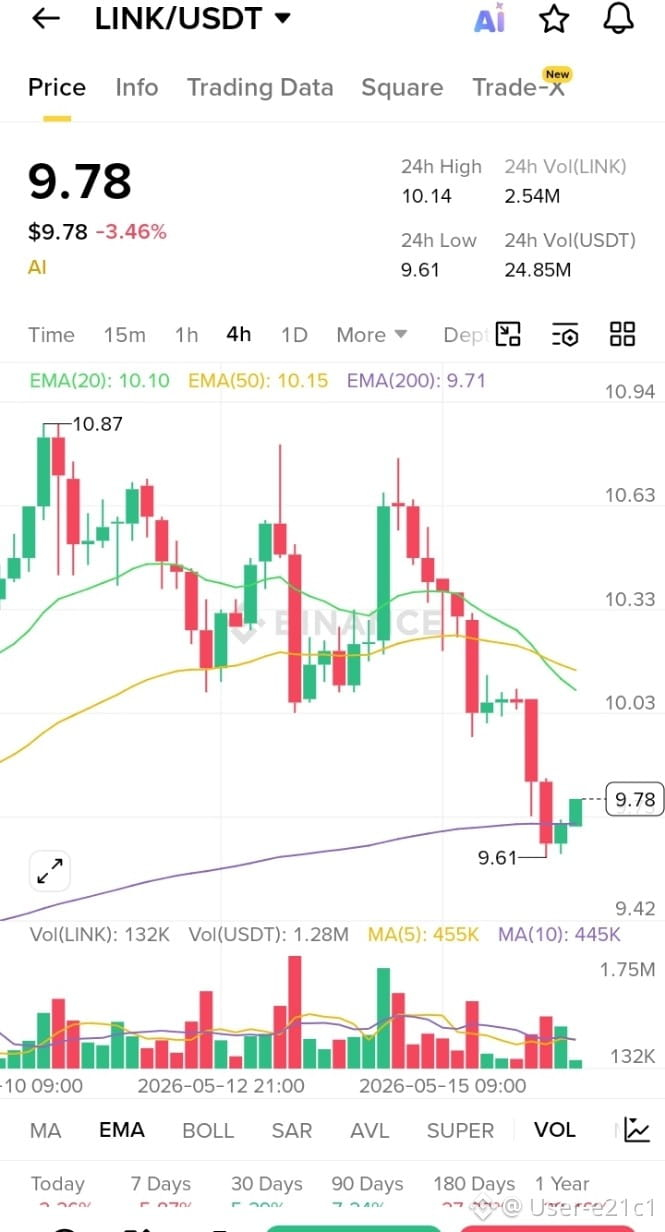
Task: Tap the Vol(LINK): 132K label
Action: click(100, 935)
